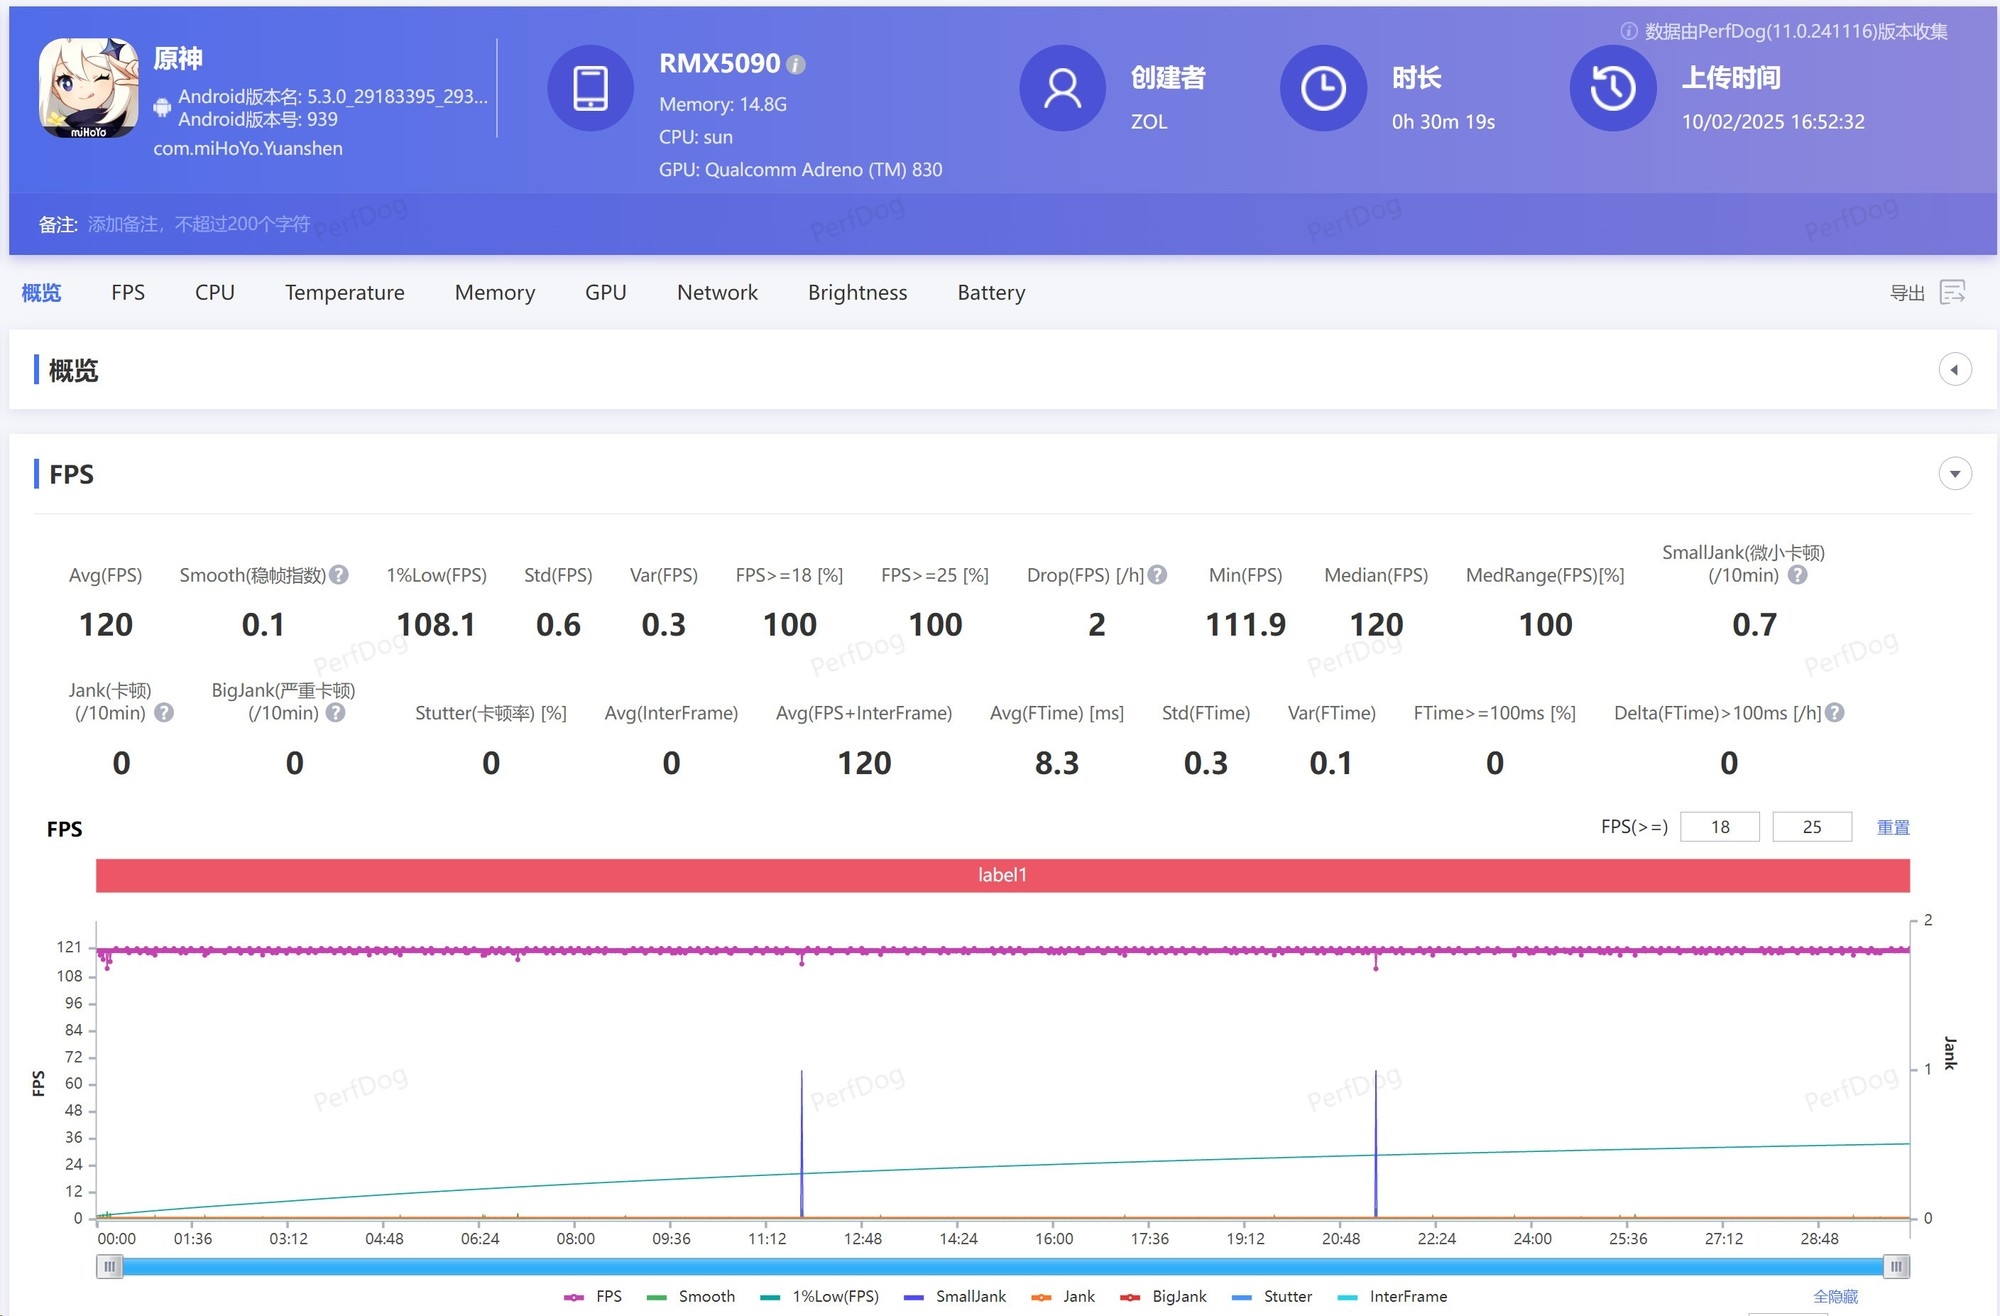This screenshot has width=2000, height=1316.
Task: Click the 重置 reset link
Action: [1893, 827]
